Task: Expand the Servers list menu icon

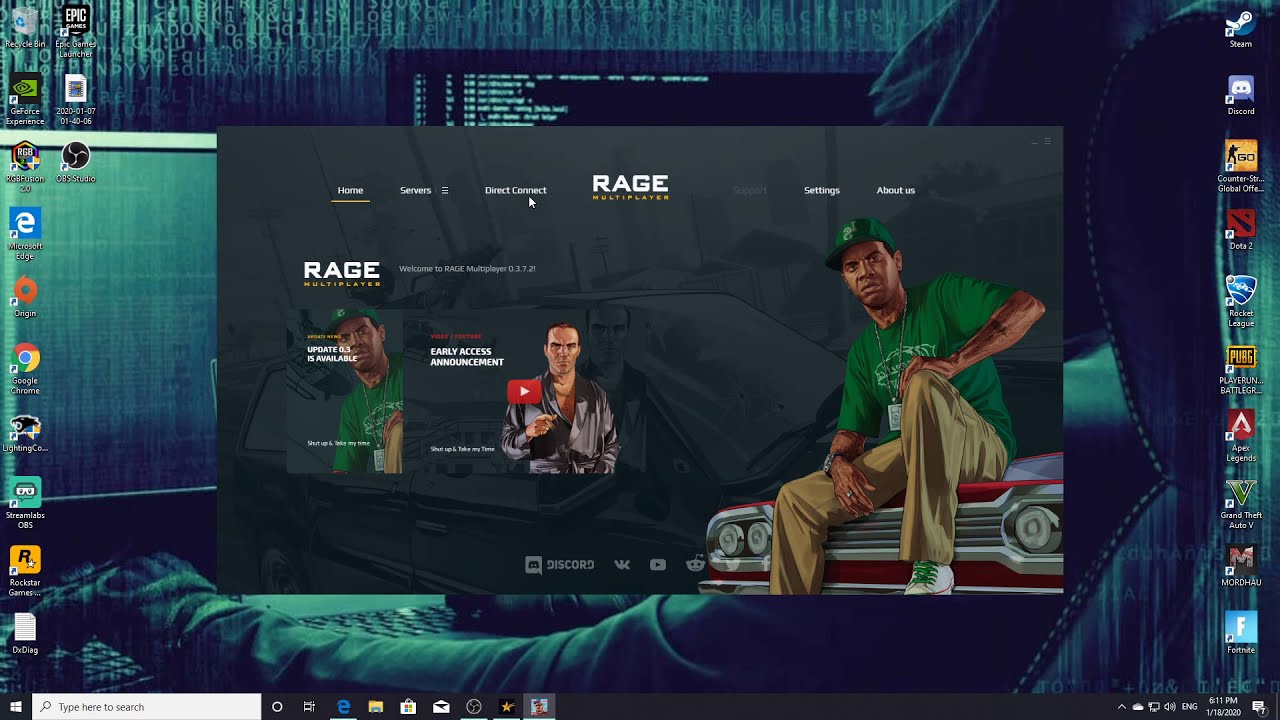Action: click(445, 190)
